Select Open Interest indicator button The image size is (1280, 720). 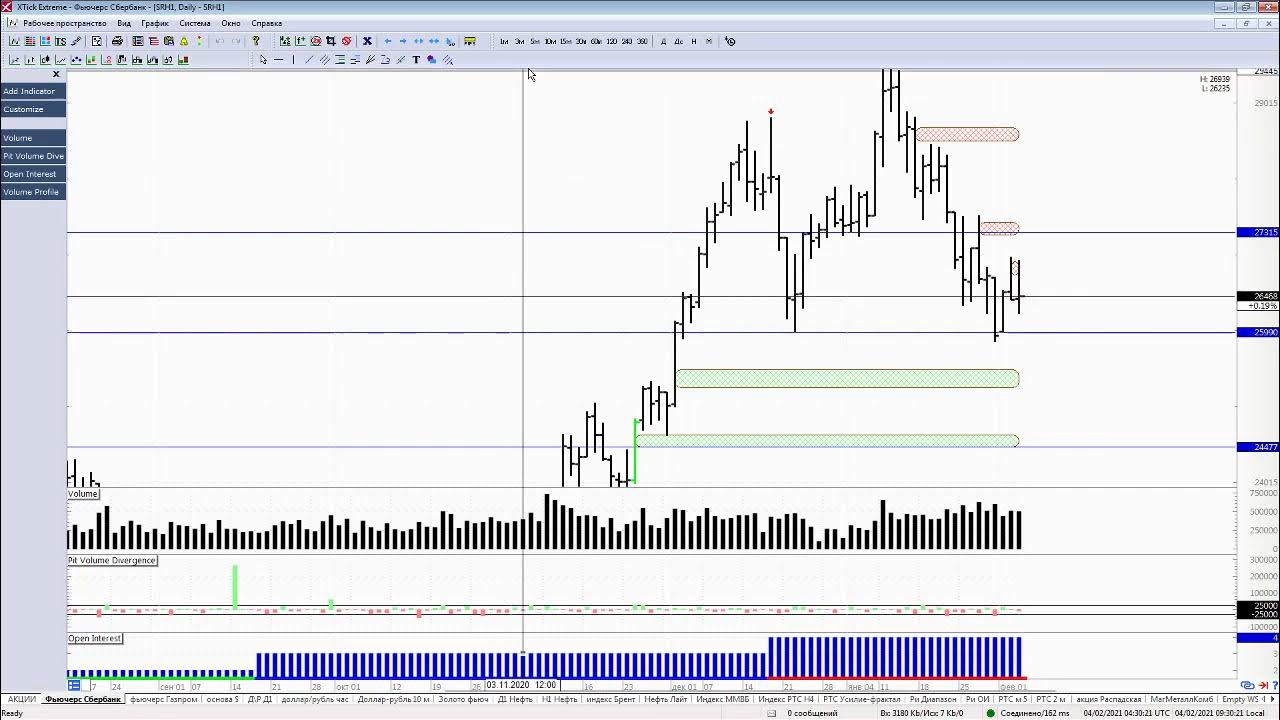coord(33,174)
